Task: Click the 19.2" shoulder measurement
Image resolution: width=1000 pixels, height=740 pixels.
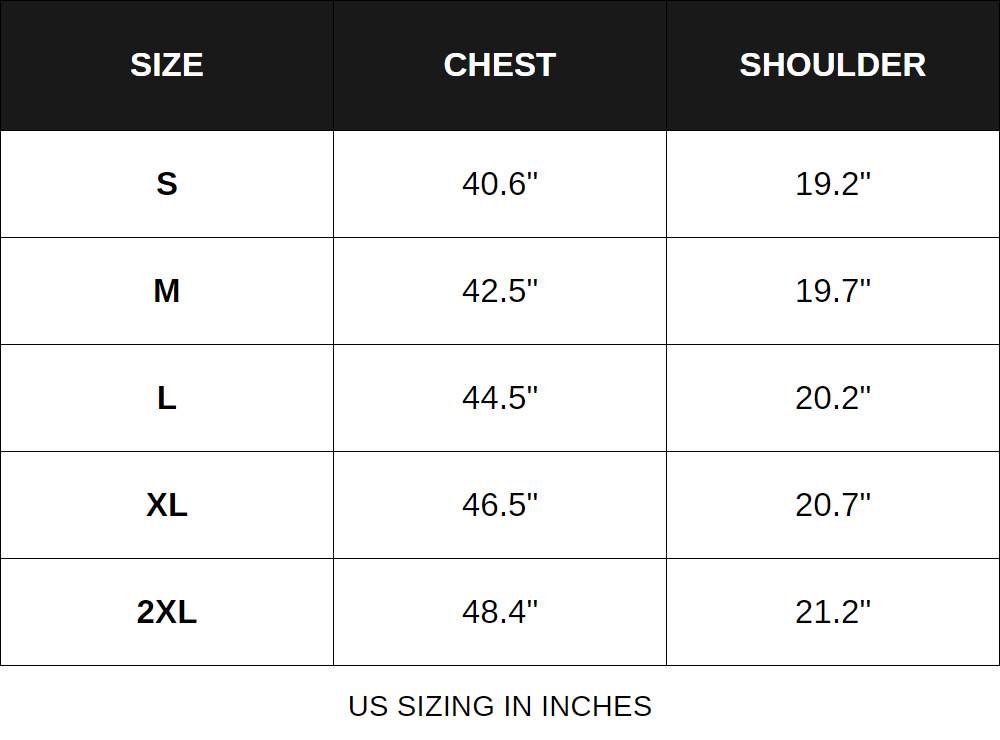Action: click(832, 184)
